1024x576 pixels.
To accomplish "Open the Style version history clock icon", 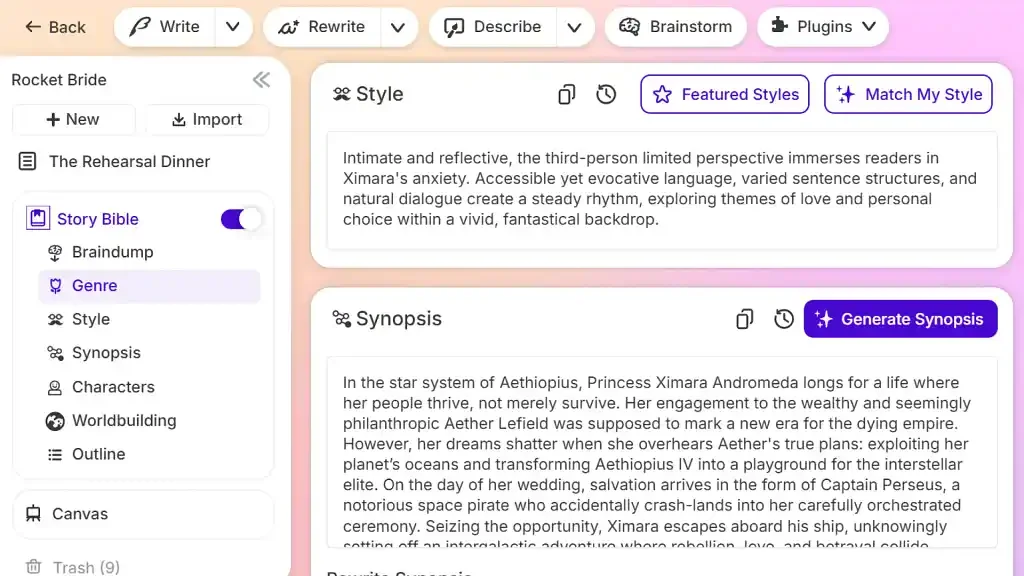I will (606, 93).
